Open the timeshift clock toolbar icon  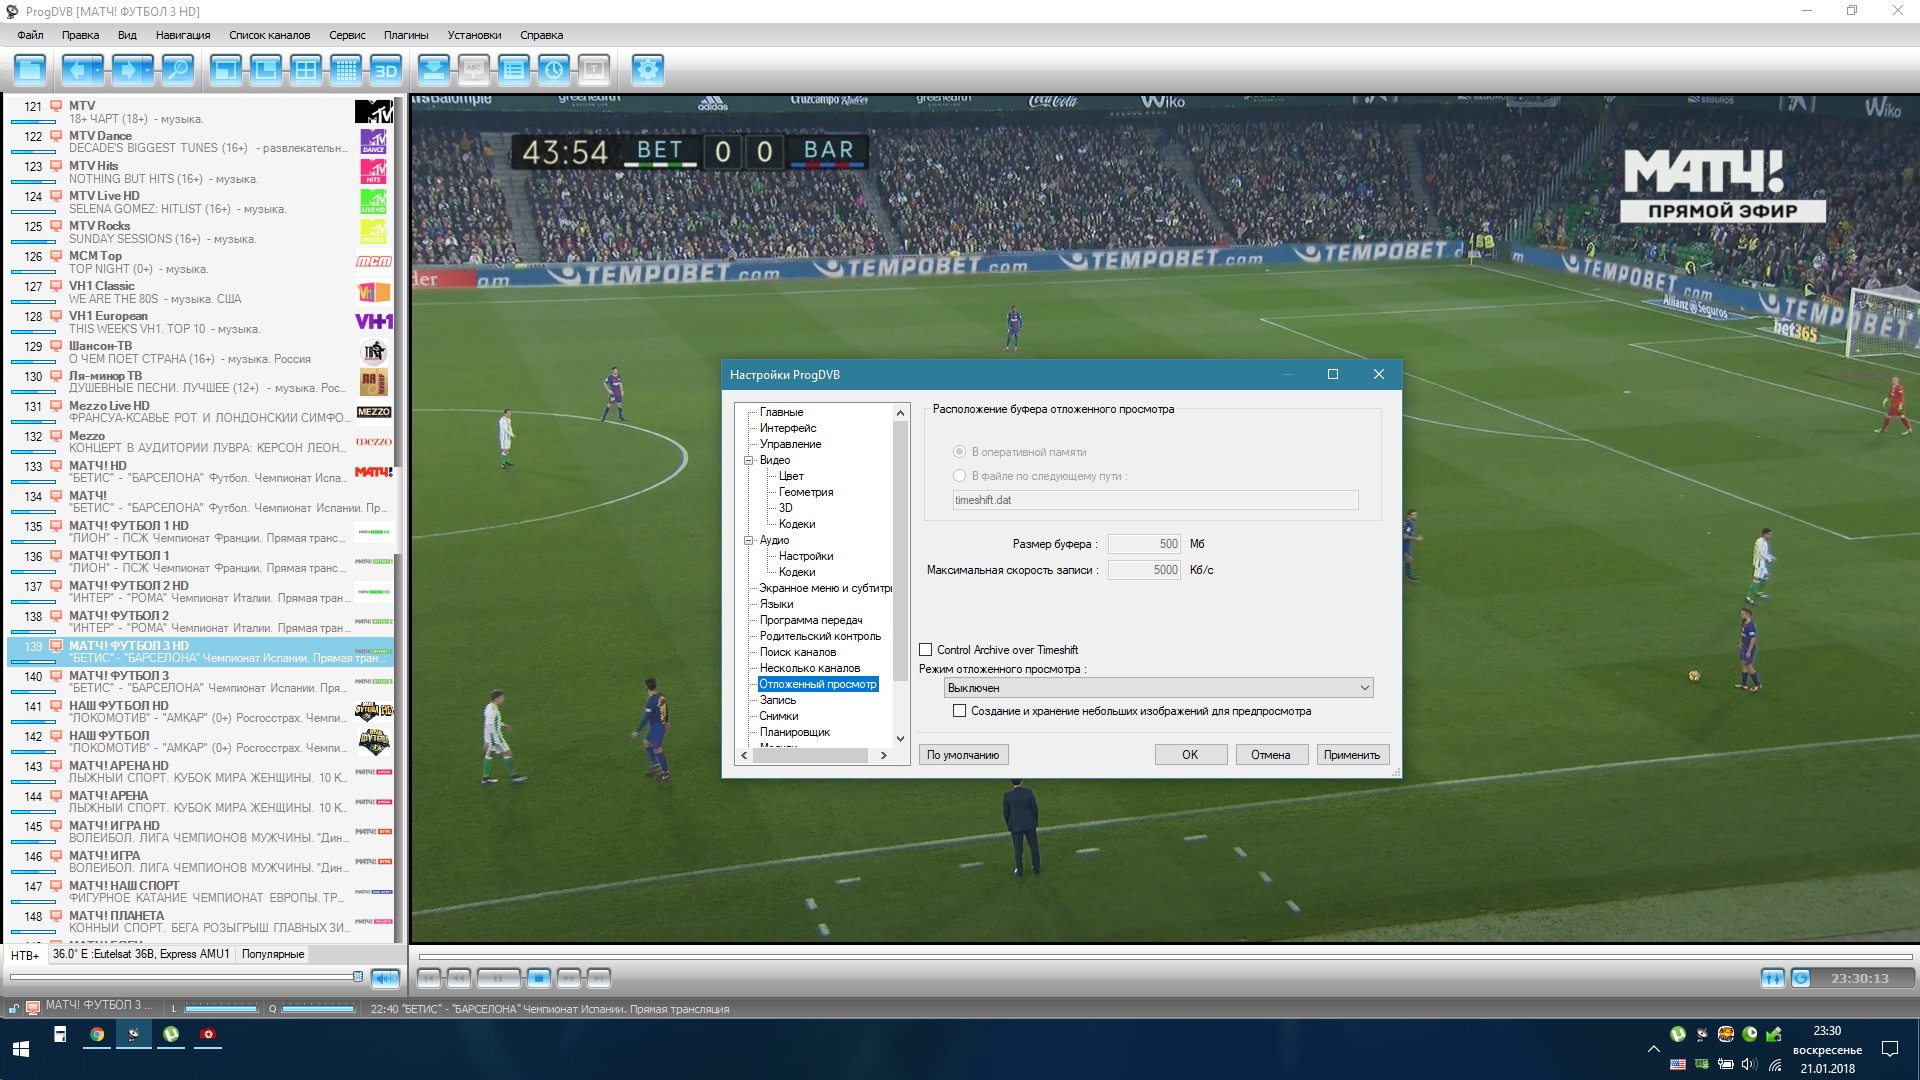pyautogui.click(x=553, y=70)
